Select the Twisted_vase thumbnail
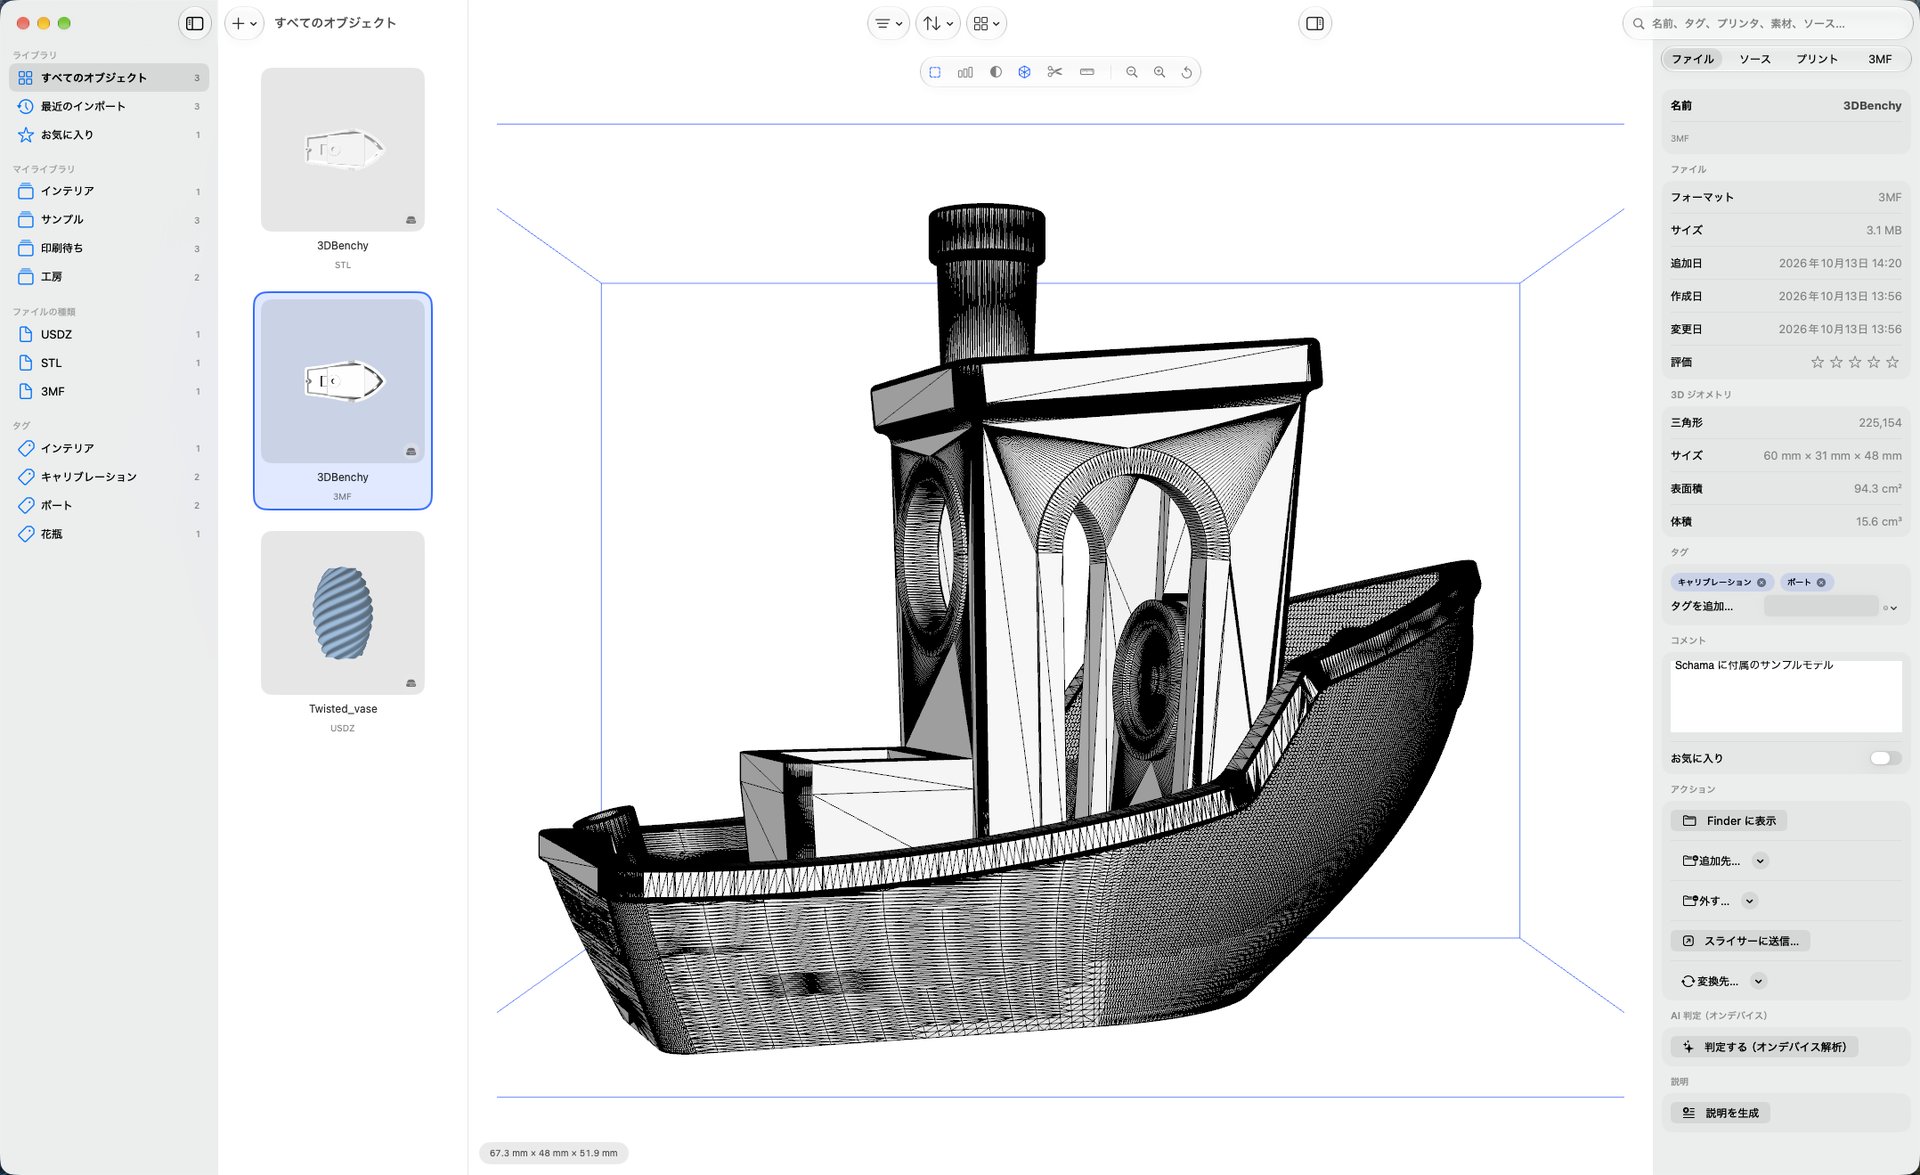This screenshot has height=1175, width=1920. (x=343, y=613)
